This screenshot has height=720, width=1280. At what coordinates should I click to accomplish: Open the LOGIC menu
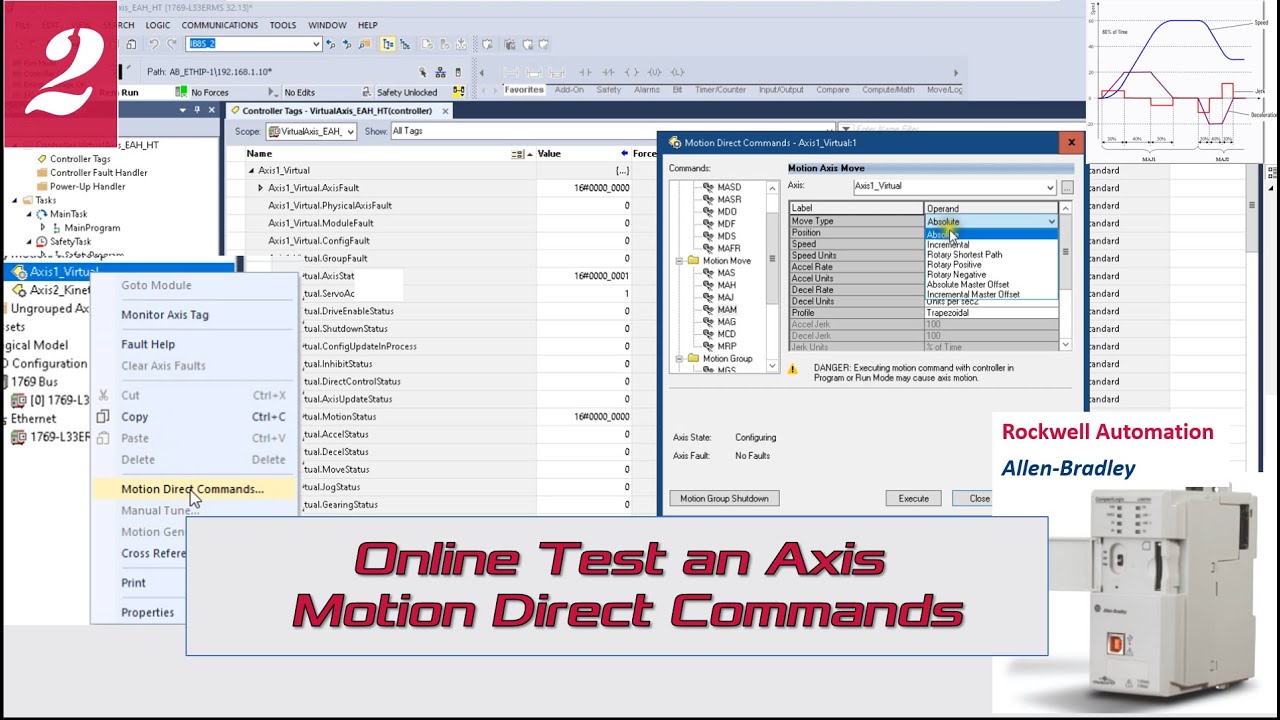tap(158, 25)
